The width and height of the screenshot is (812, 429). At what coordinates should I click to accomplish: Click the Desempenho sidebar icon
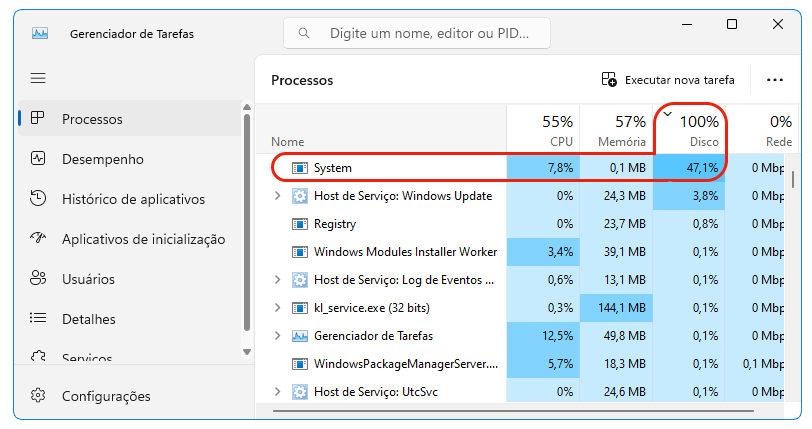(x=38, y=158)
